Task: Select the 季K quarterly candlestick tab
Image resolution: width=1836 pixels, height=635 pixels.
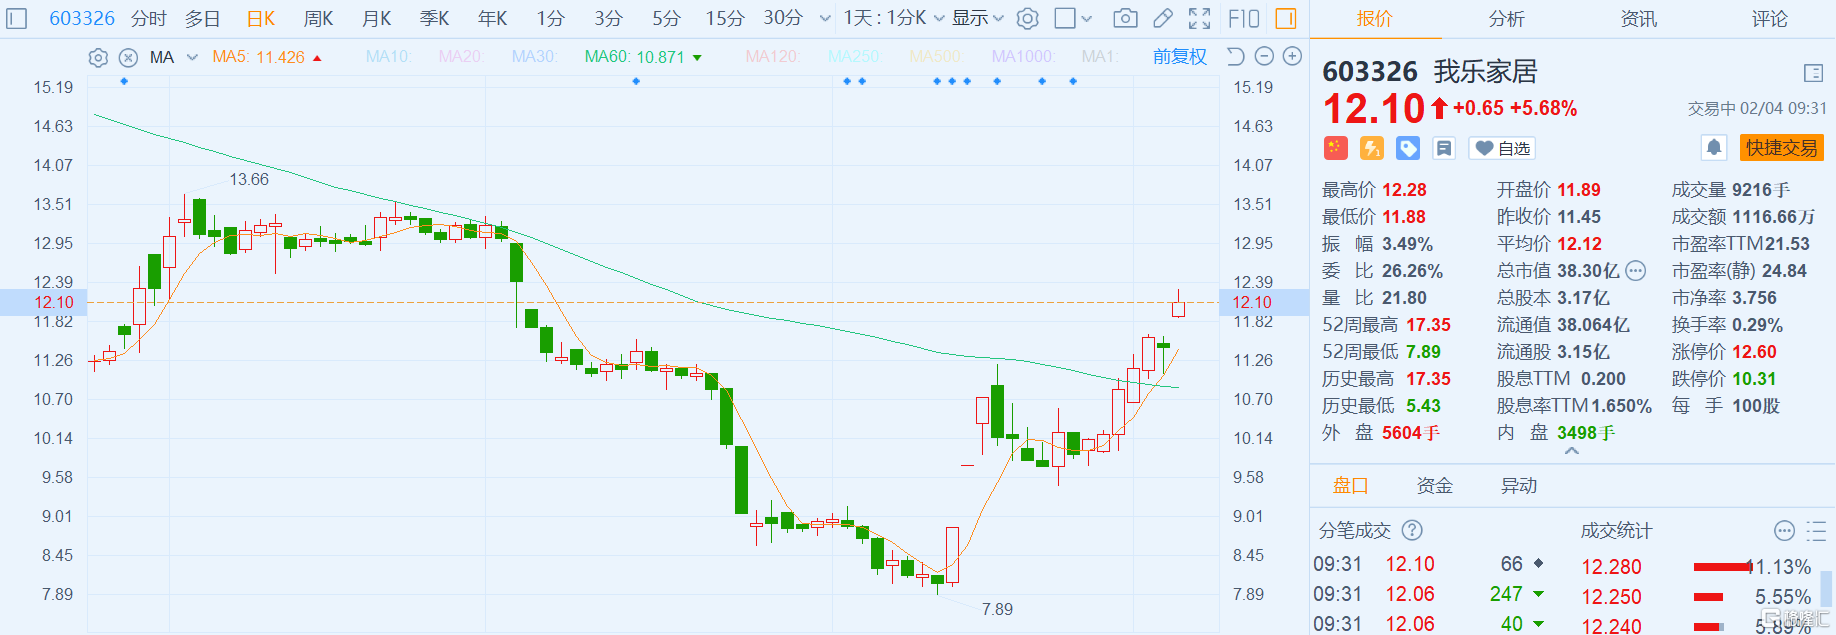Action: pyautogui.click(x=435, y=18)
